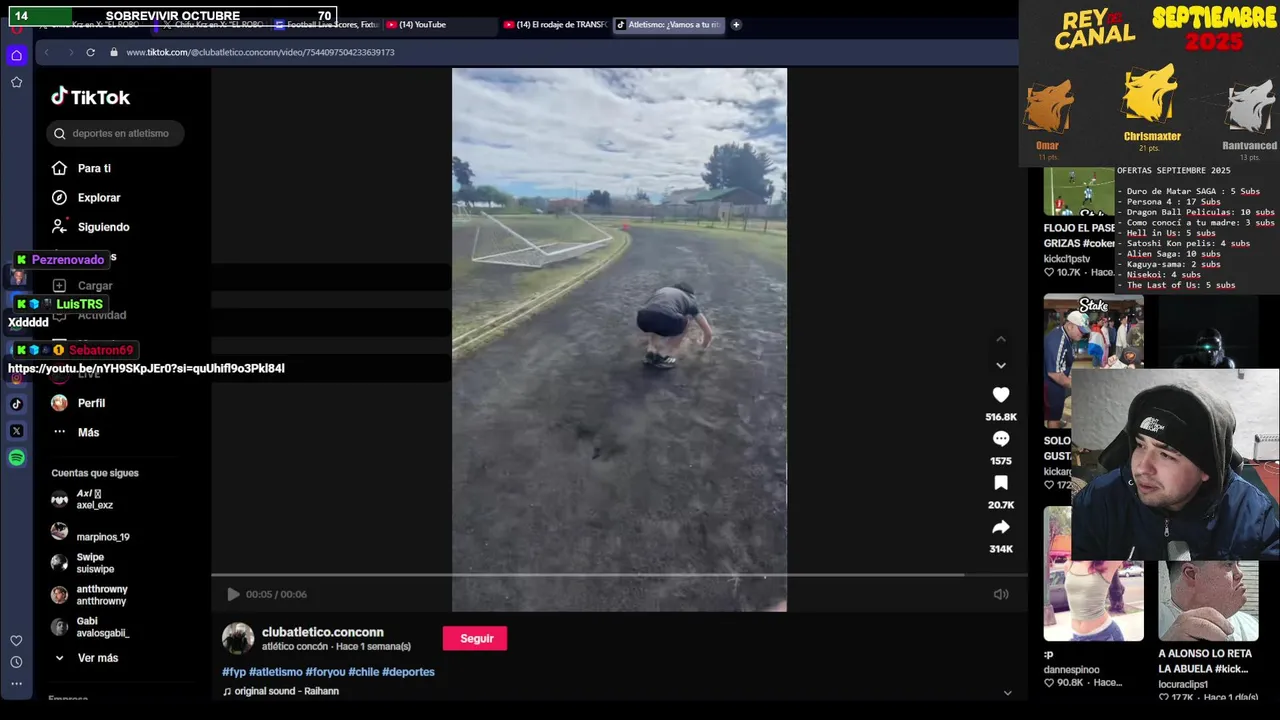Click the Cargar upload item
Image resolution: width=1280 pixels, height=720 pixels.
(x=83, y=286)
